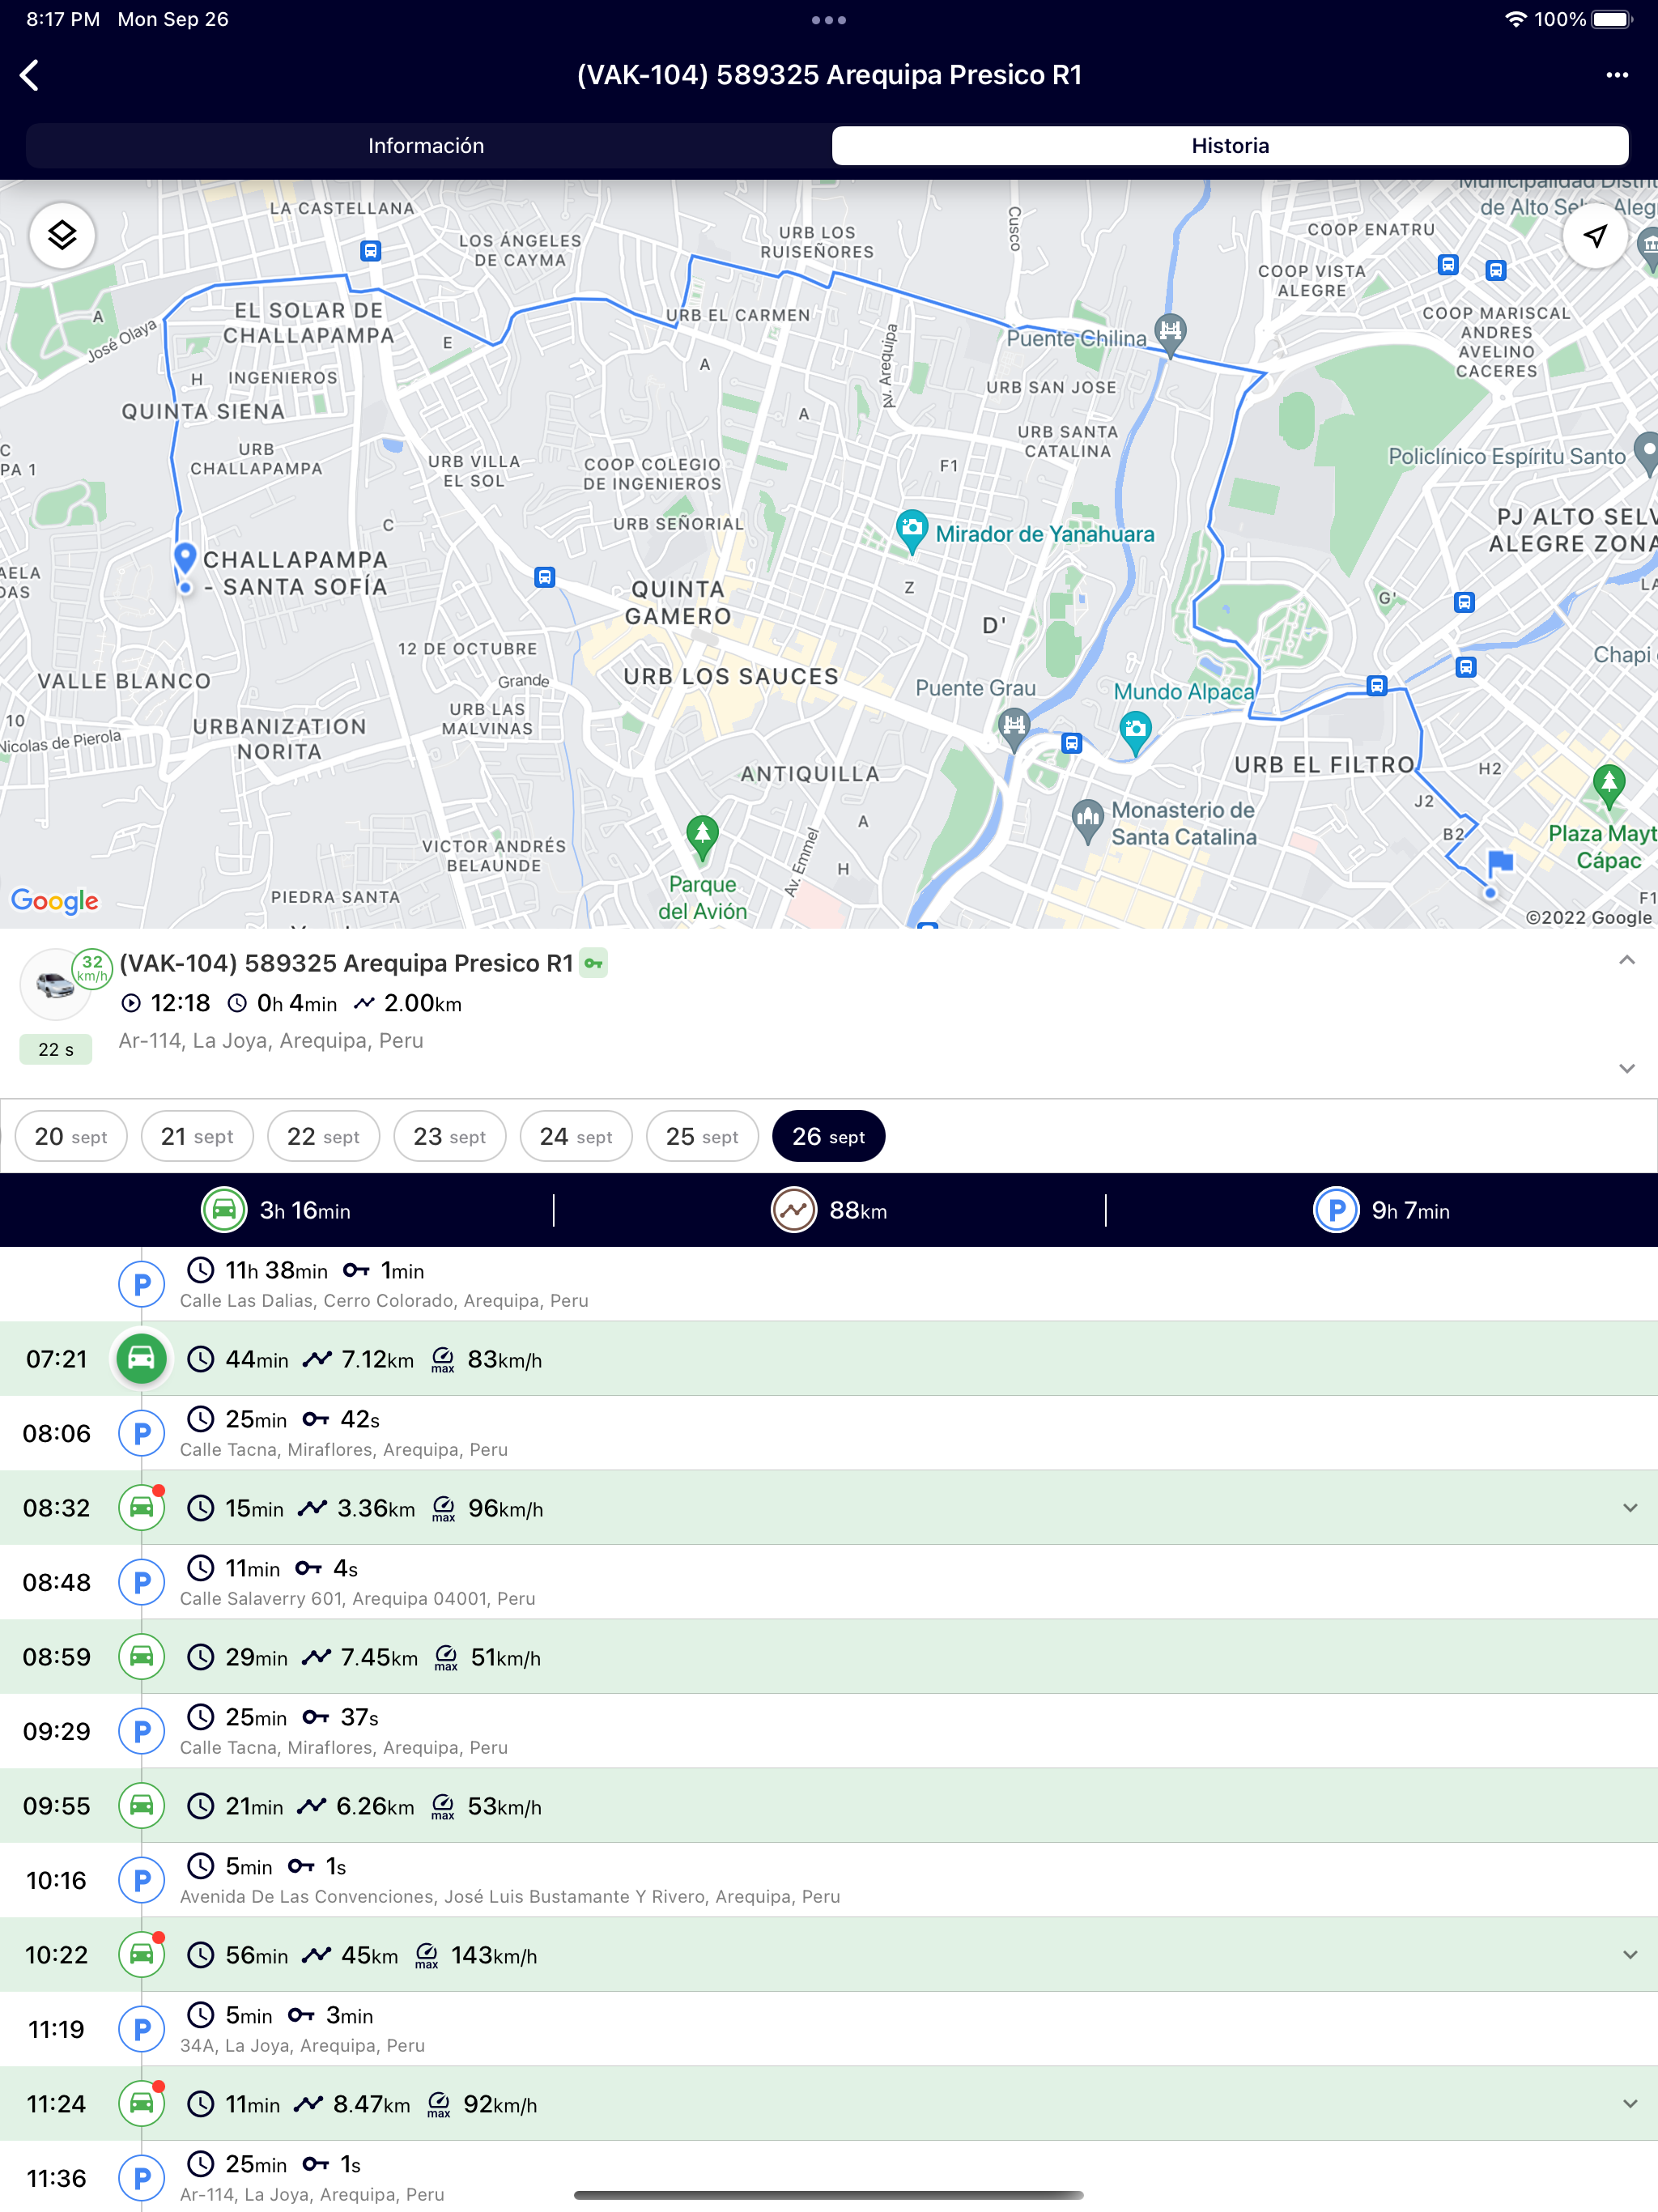Open the three-dot more options menu
The width and height of the screenshot is (1658, 2212).
coord(1617,75)
